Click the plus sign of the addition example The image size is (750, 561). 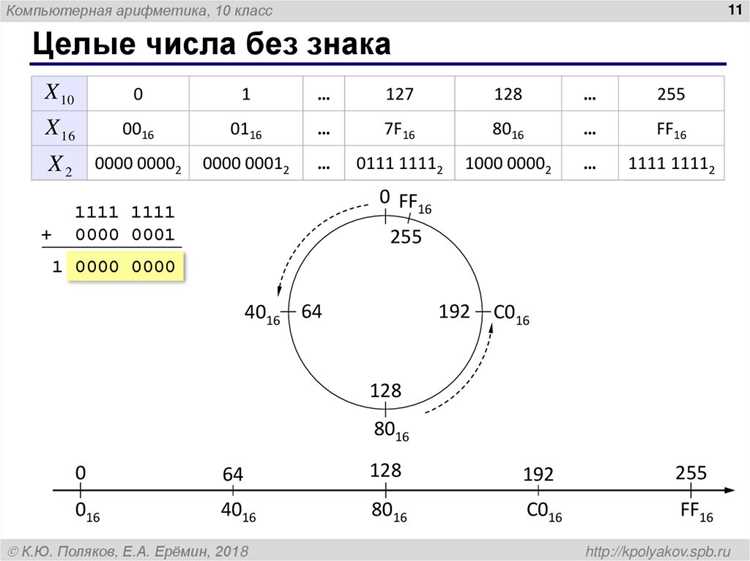coord(46,234)
